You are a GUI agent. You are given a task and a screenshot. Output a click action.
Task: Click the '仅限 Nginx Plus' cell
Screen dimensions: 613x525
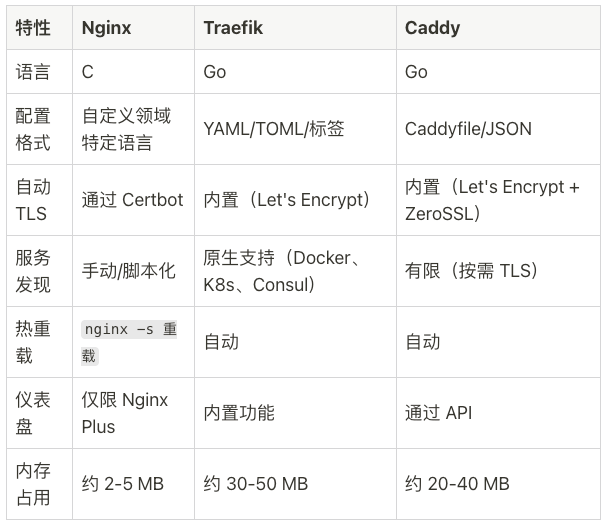tap(125, 413)
